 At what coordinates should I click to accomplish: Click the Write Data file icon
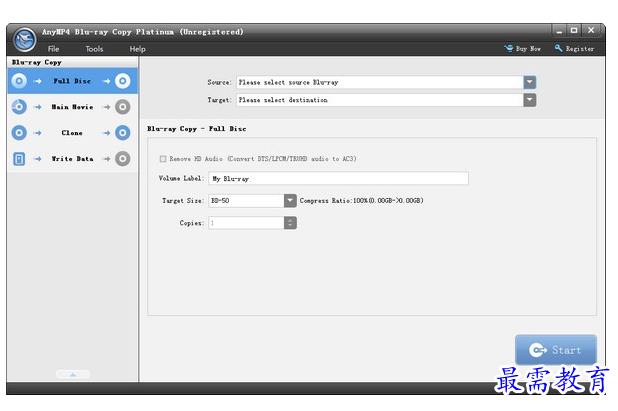tap(19, 159)
